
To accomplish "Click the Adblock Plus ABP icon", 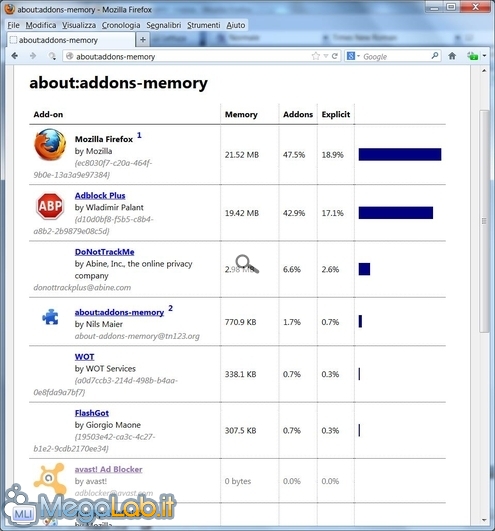I will click(x=50, y=206).
